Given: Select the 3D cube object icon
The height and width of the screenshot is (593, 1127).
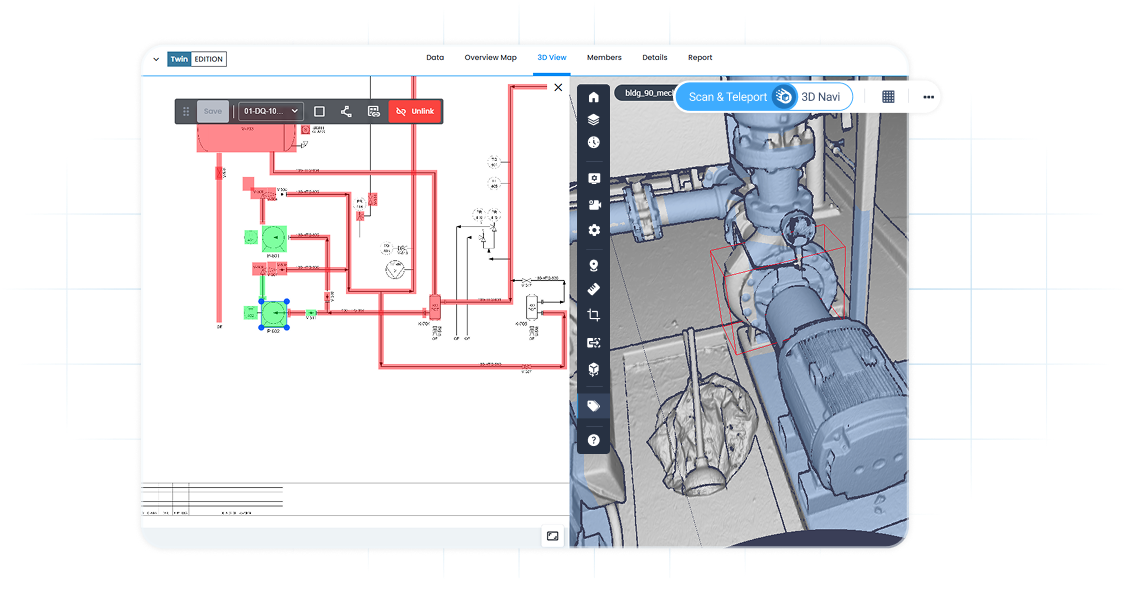Looking at the screenshot, I should tap(594, 369).
